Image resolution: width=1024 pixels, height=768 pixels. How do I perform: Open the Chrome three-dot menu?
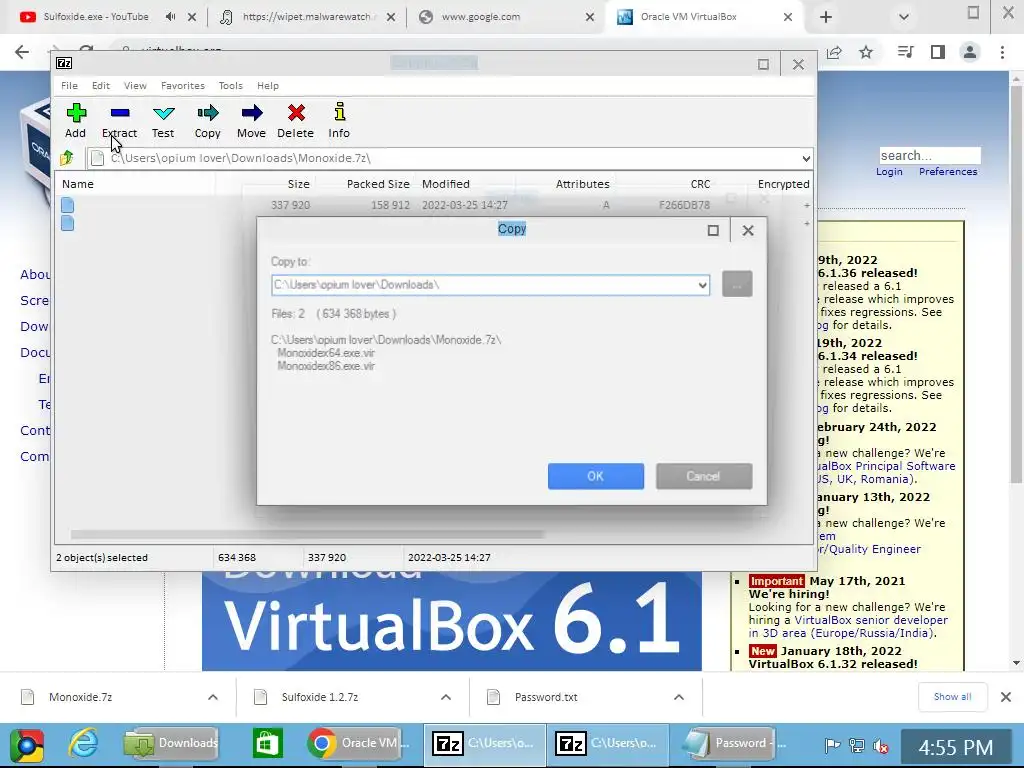1002,52
